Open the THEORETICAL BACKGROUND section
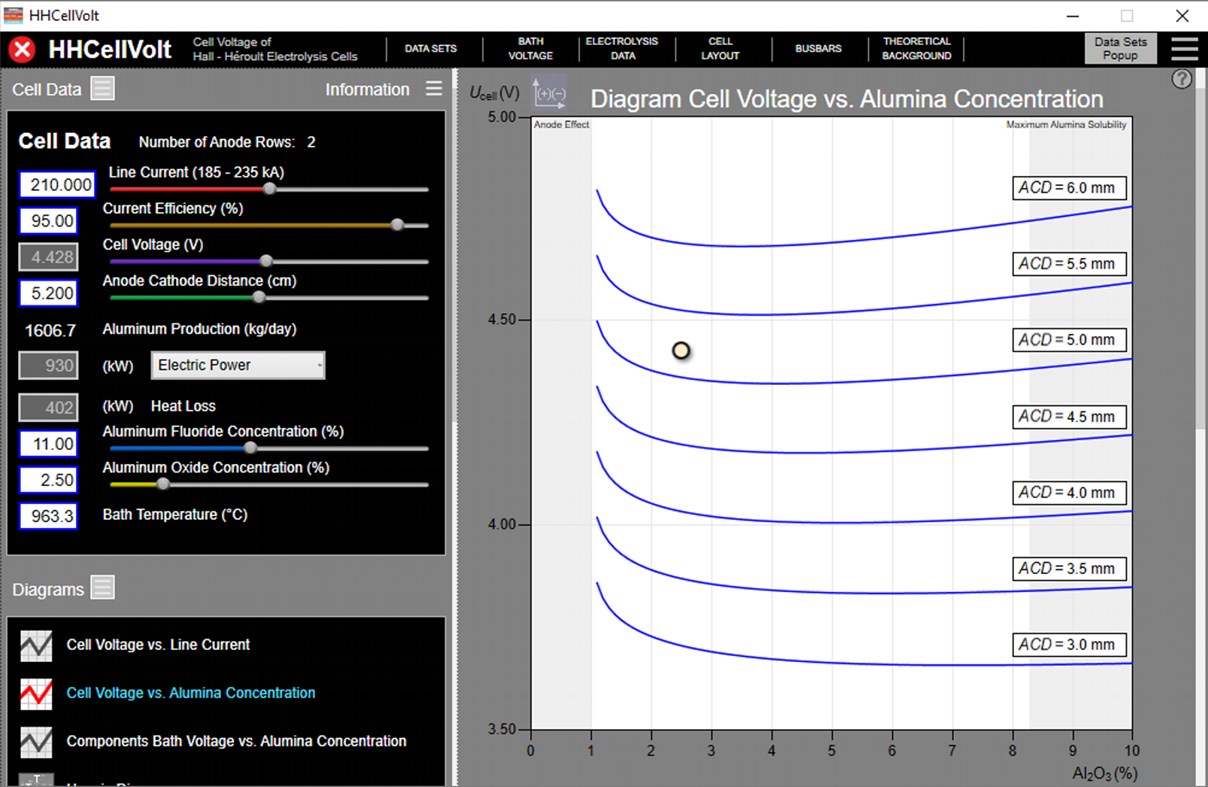 coord(916,48)
